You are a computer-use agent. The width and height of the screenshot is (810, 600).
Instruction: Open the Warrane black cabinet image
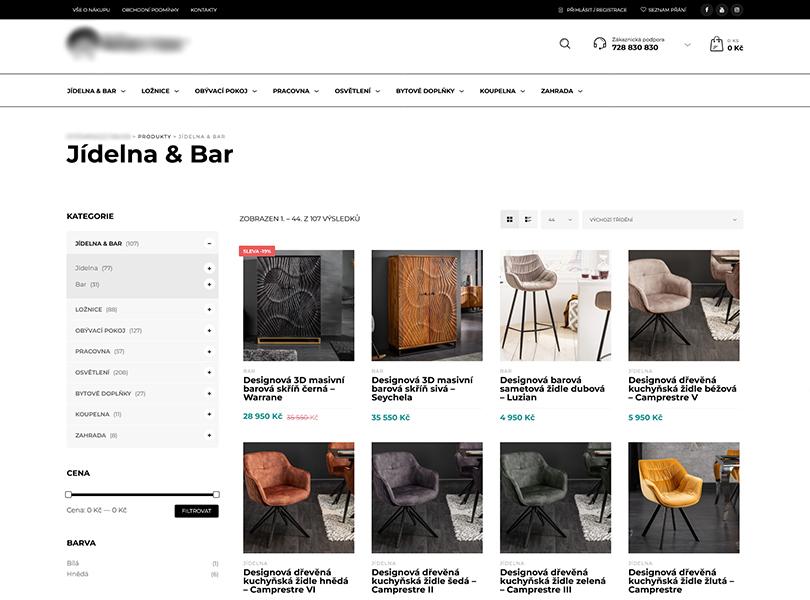[299, 305]
